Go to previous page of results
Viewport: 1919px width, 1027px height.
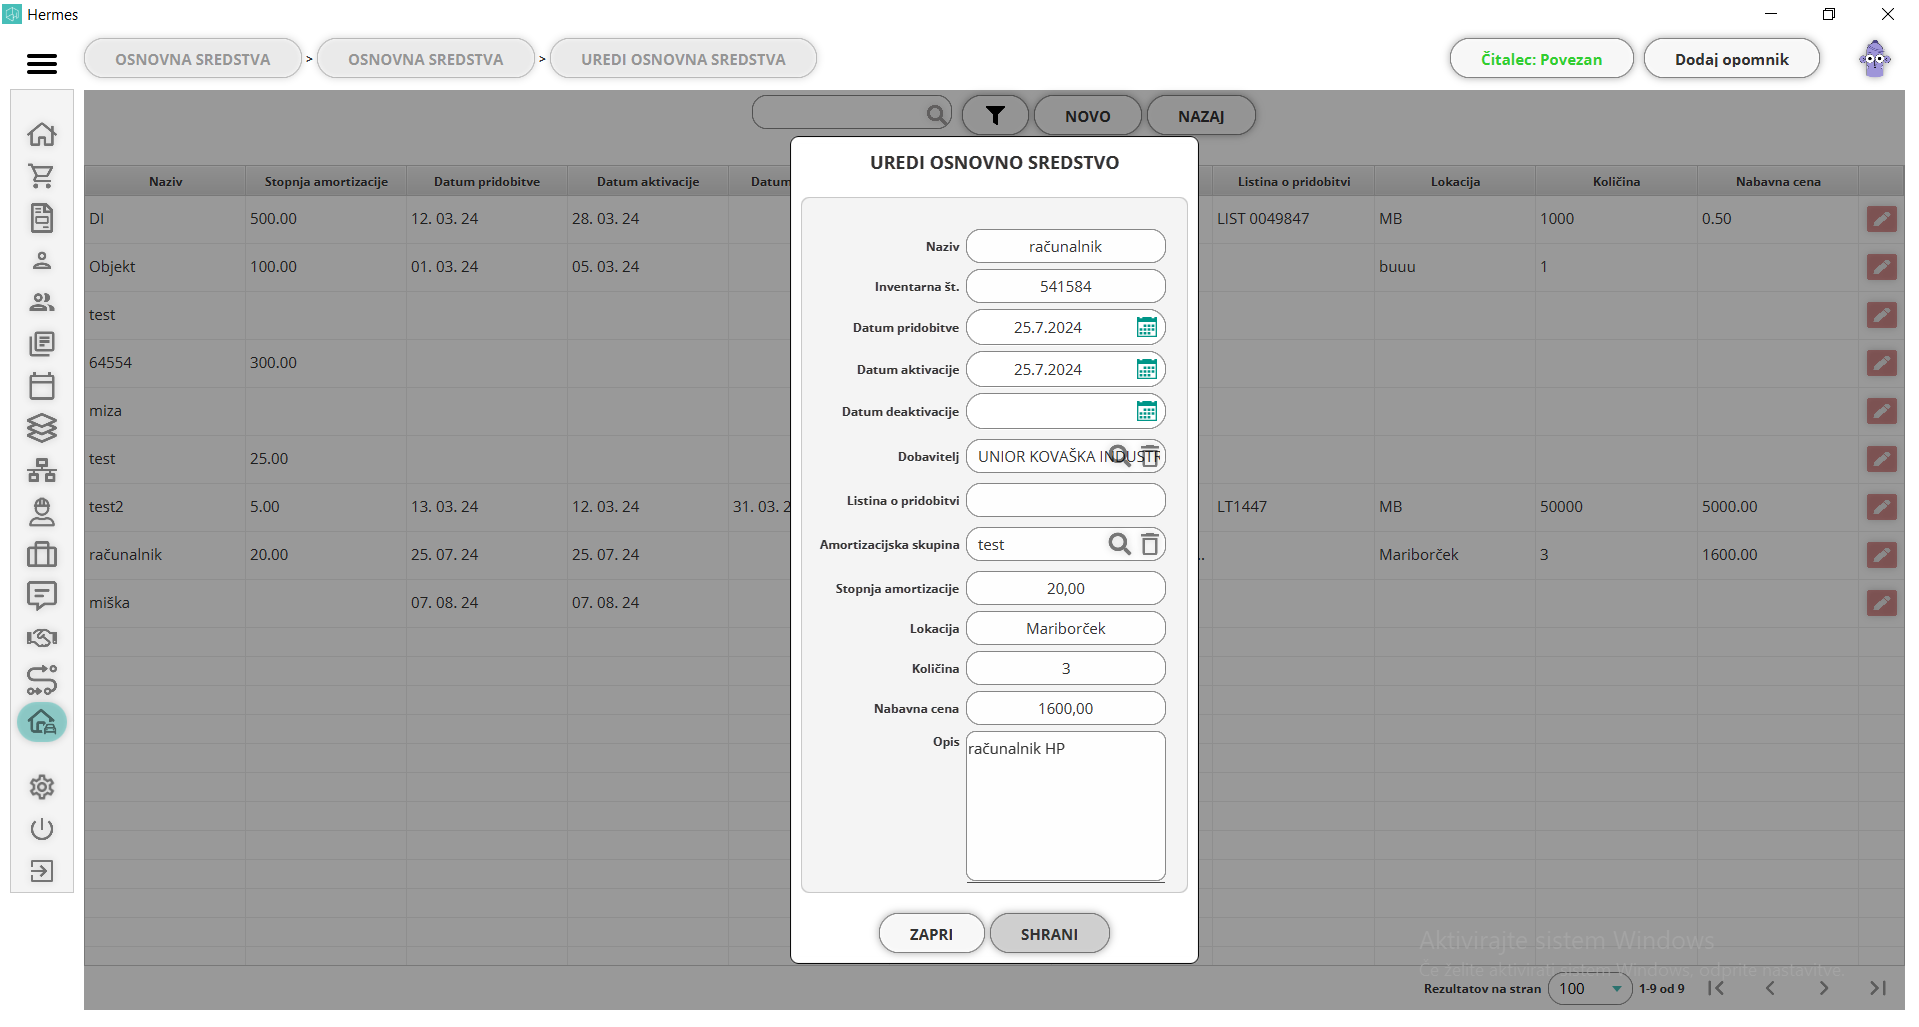(1770, 988)
